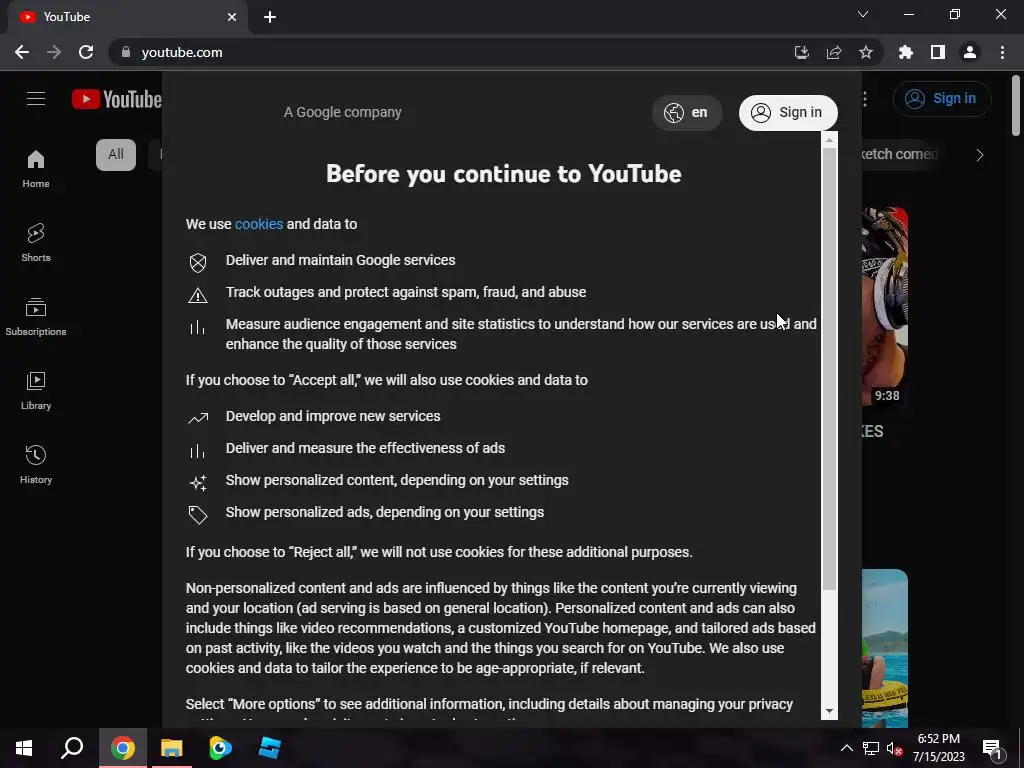
Task: Open YouTube settings three-dot menu
Action: [x=865, y=99]
